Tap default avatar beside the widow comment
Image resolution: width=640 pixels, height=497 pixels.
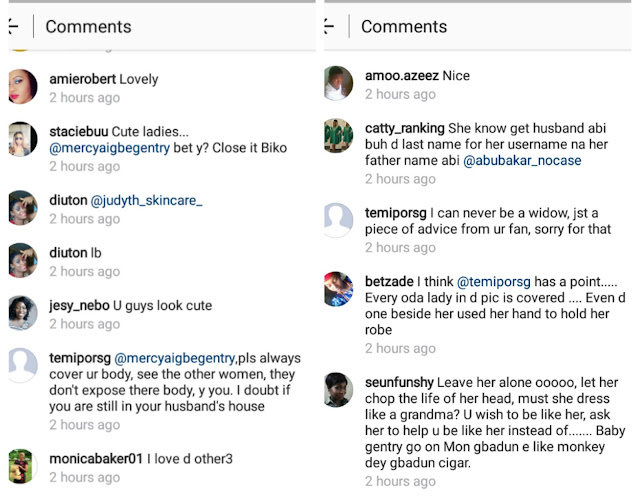tap(339, 220)
